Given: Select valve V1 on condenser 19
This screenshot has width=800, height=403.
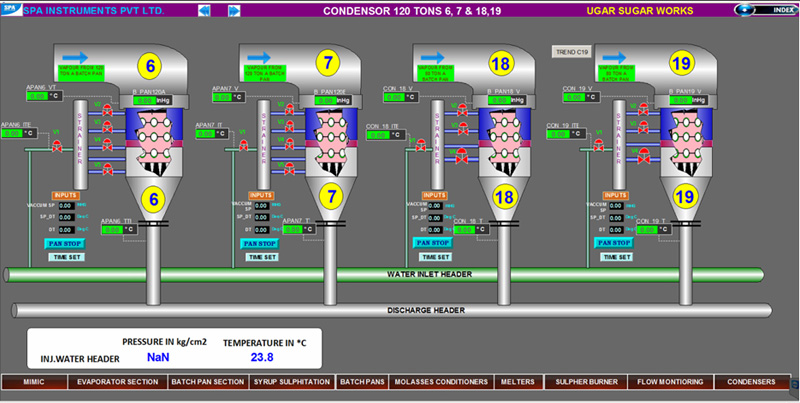Looking at the screenshot, I should [598, 146].
